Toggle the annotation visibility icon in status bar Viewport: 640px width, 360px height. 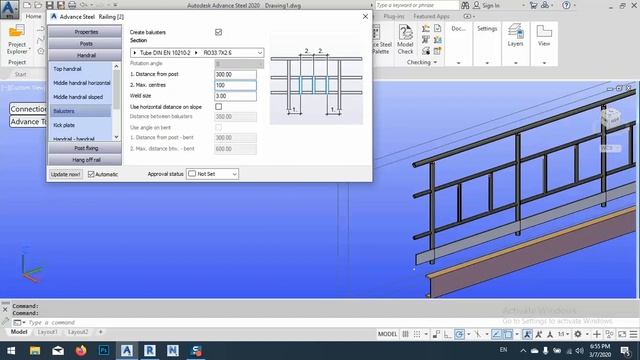pos(527,334)
